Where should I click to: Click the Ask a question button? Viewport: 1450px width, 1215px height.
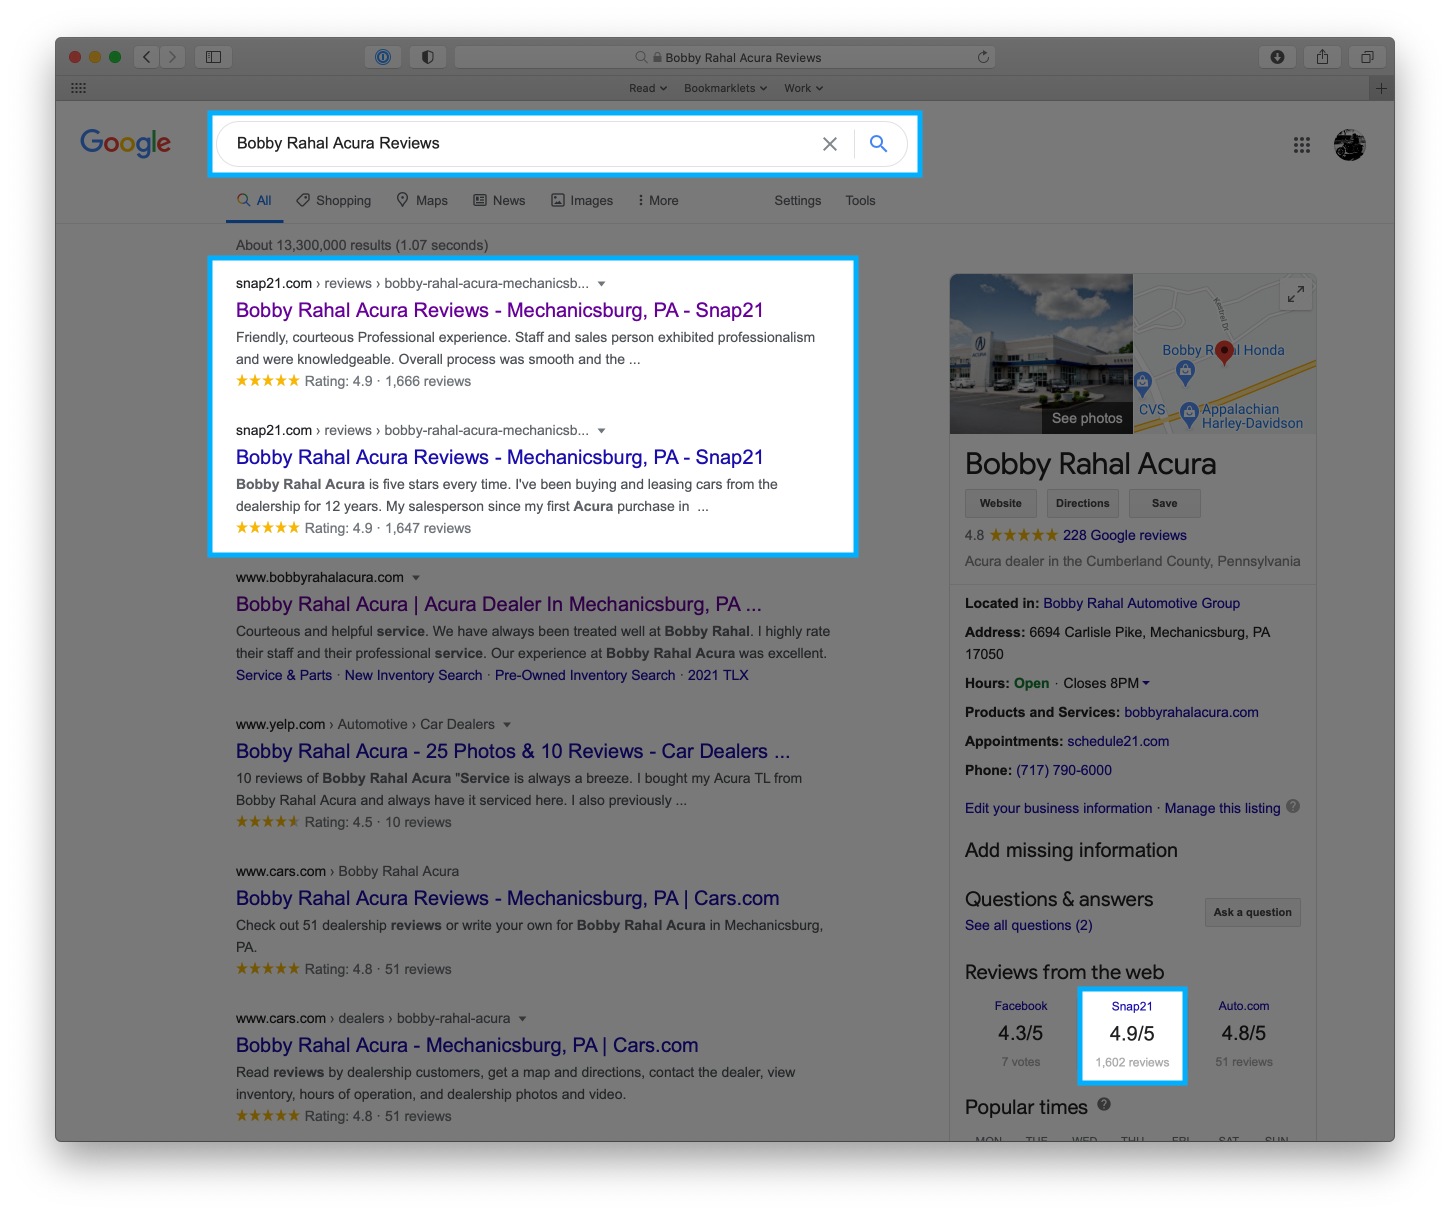click(x=1252, y=912)
